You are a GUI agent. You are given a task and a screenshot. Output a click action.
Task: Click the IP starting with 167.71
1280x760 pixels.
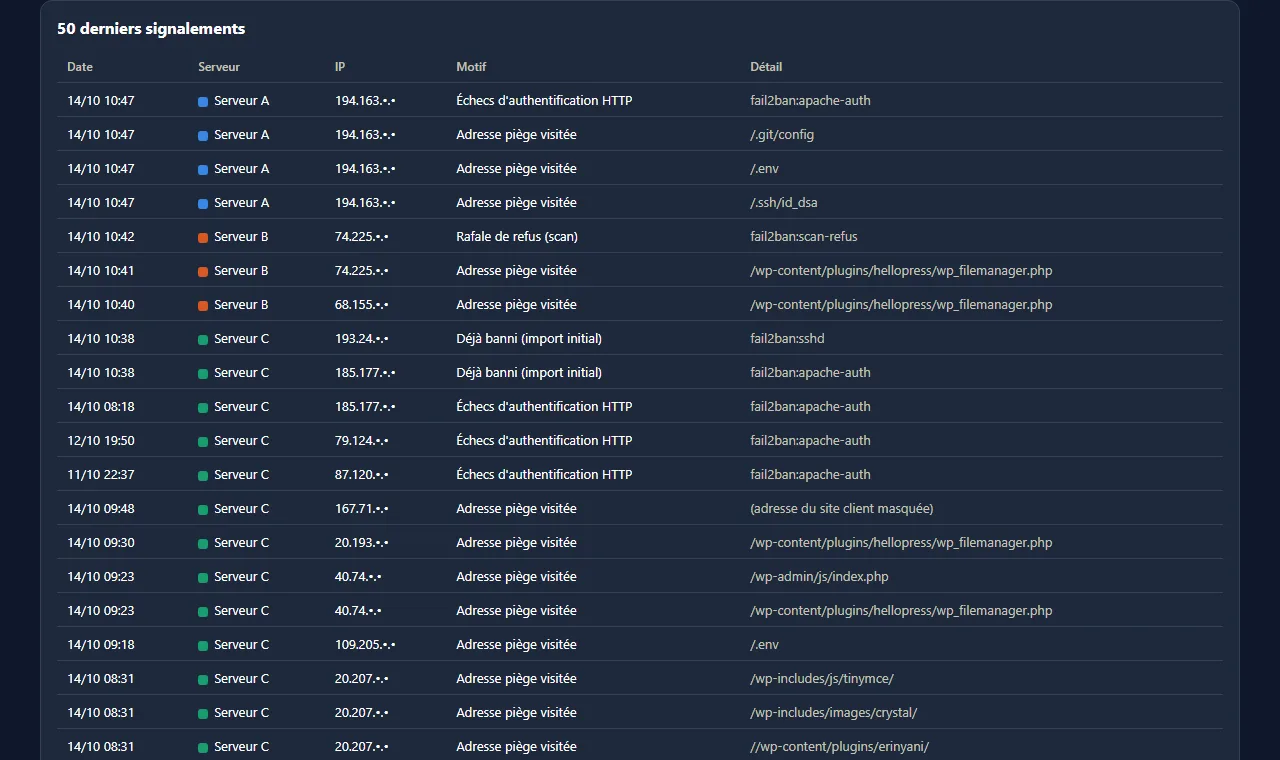tap(362, 509)
